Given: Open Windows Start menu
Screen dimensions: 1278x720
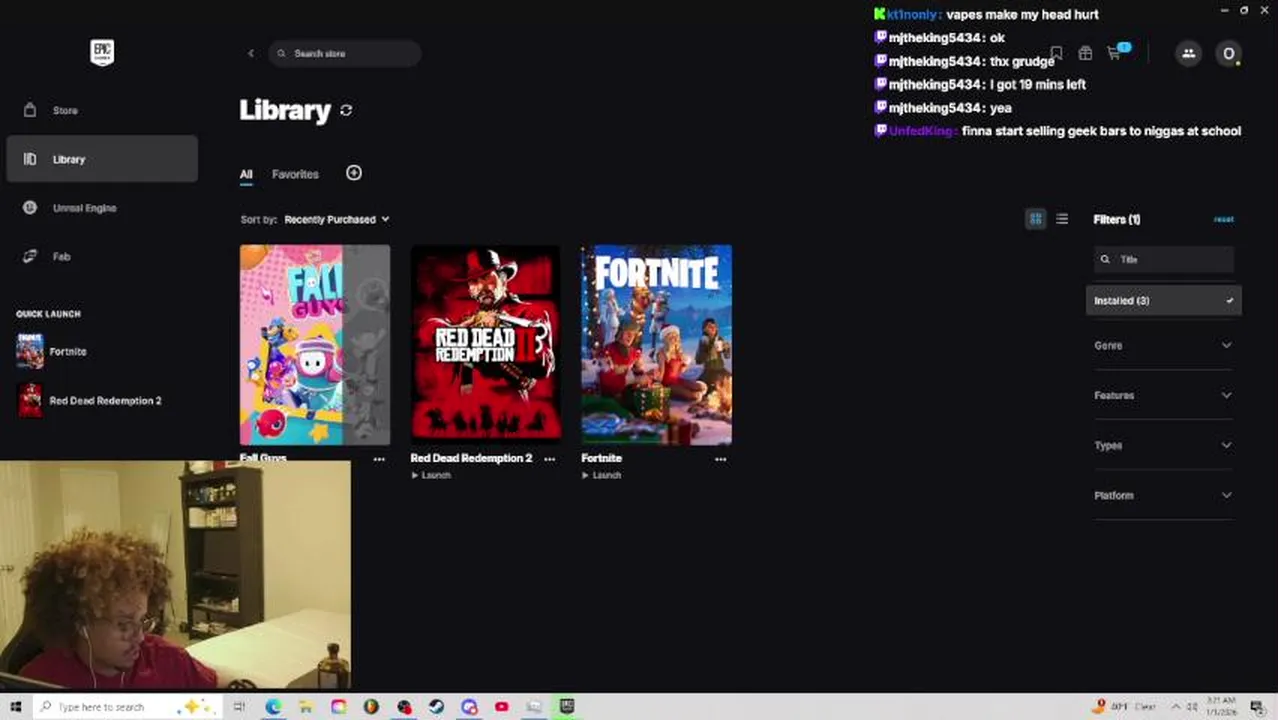Looking at the screenshot, I should click(x=15, y=707).
